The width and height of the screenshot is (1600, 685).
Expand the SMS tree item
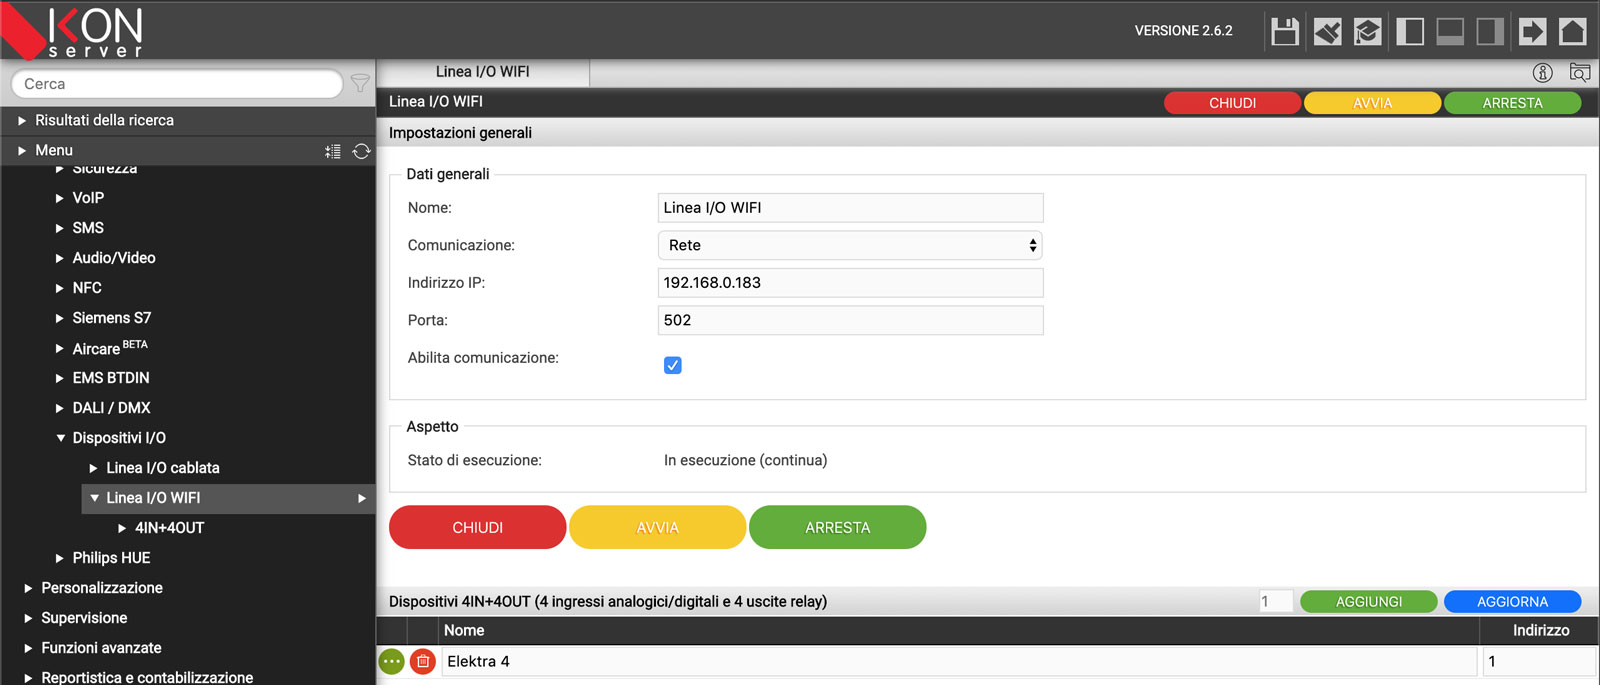[60, 228]
